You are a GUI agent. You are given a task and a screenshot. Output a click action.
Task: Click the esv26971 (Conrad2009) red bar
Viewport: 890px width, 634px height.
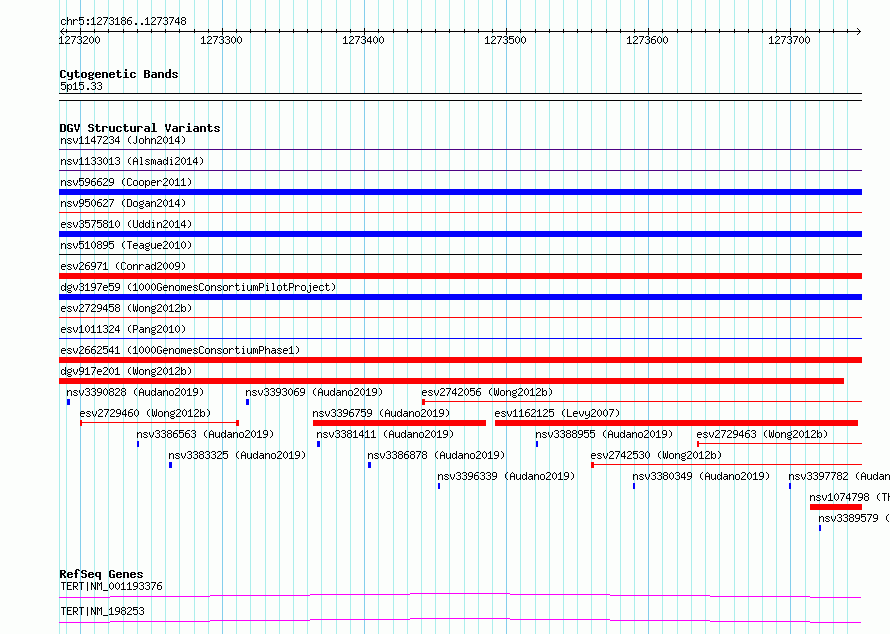click(x=460, y=276)
